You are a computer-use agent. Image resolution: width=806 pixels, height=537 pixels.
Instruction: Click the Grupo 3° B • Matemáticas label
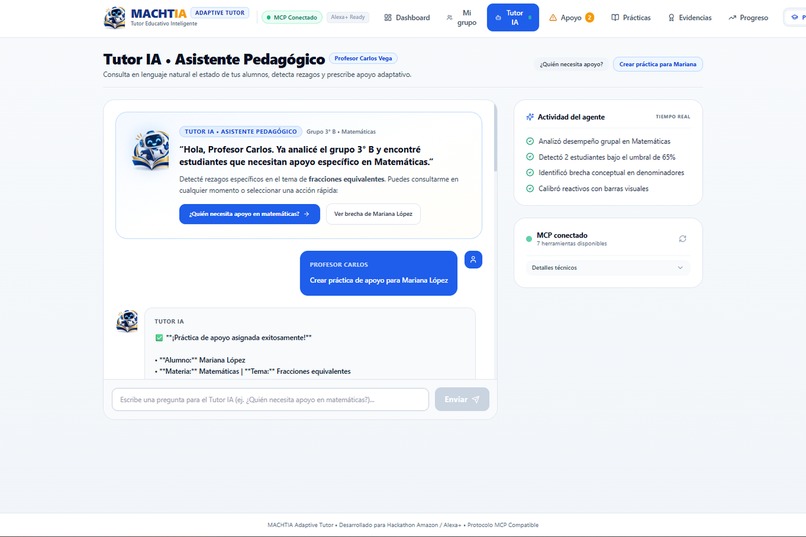pyautogui.click(x=341, y=132)
